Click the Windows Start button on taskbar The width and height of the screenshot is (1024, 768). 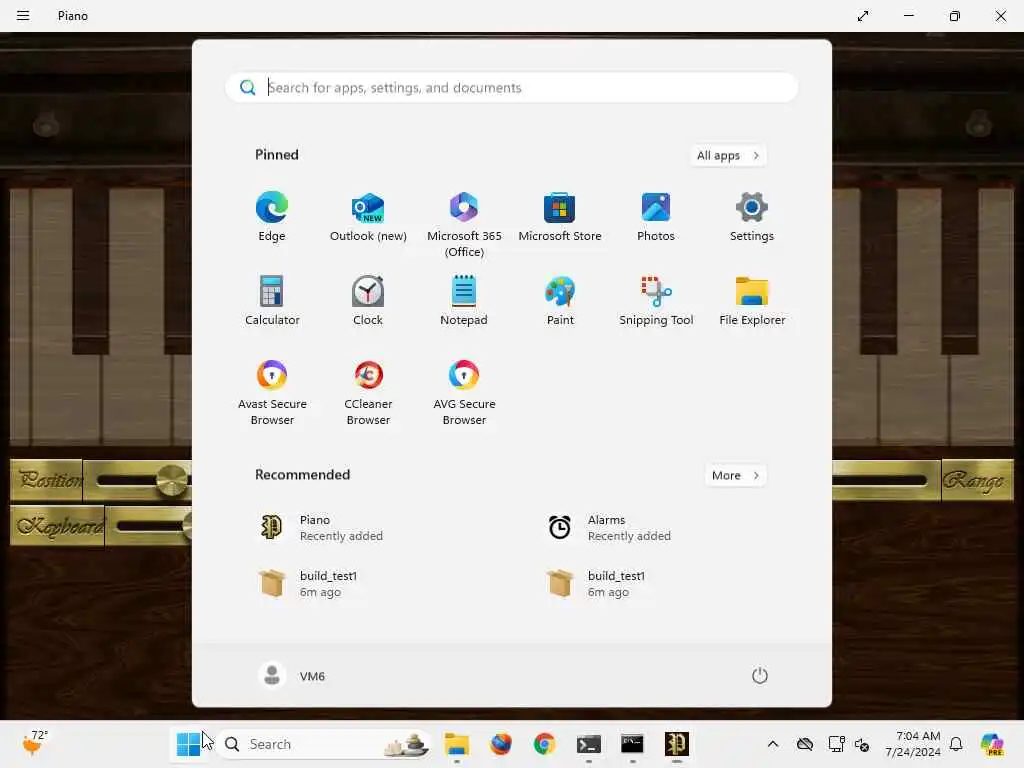189,744
